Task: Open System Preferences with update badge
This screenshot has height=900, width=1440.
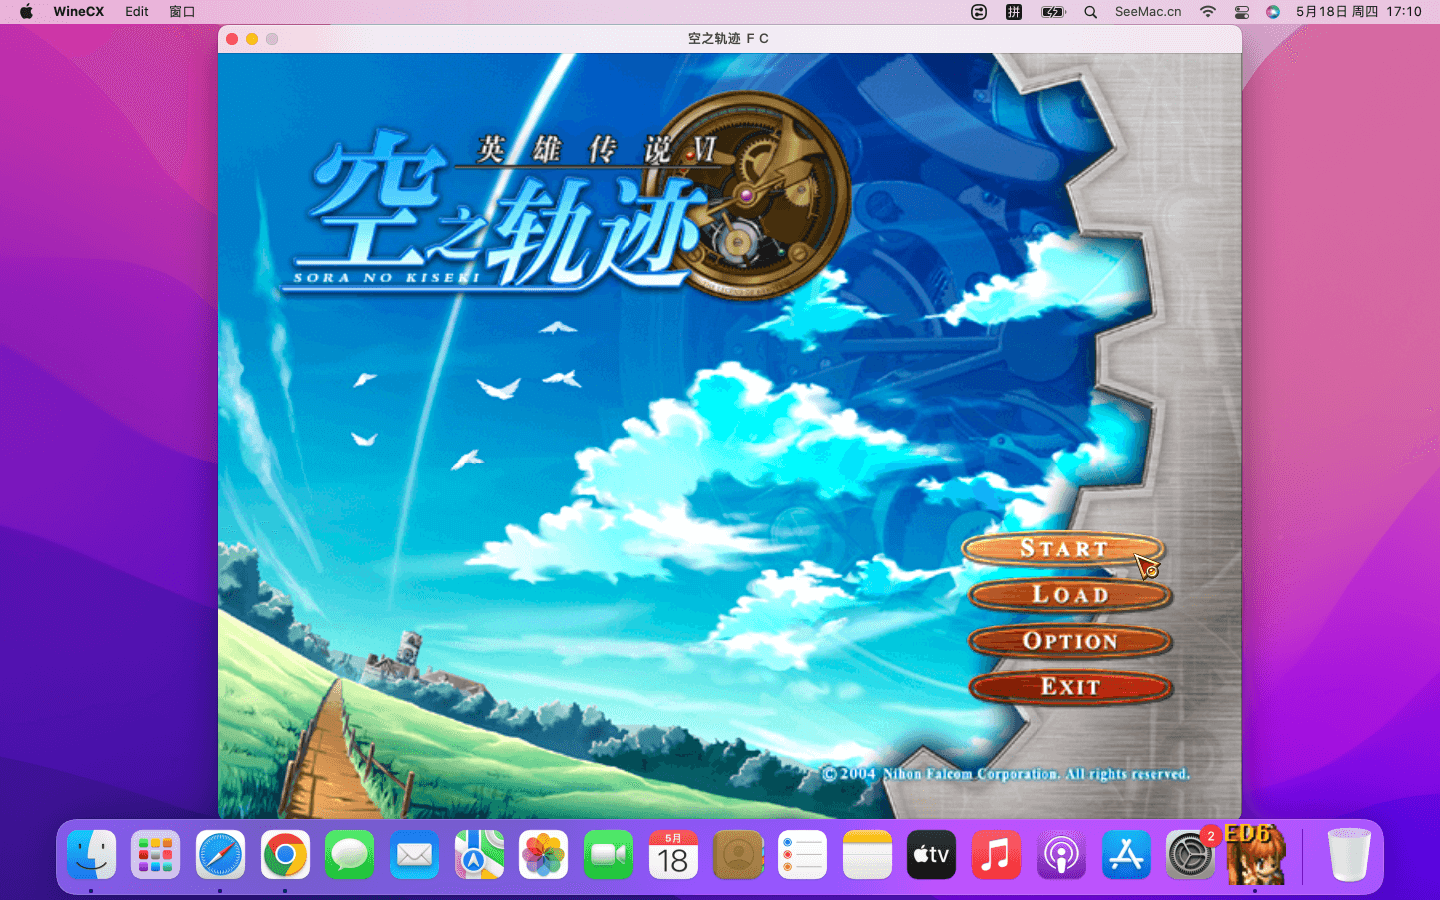Action: tap(1190, 855)
